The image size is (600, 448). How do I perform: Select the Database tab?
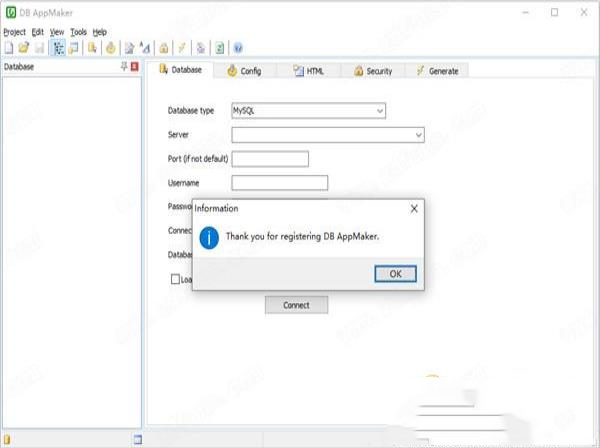tap(180, 70)
